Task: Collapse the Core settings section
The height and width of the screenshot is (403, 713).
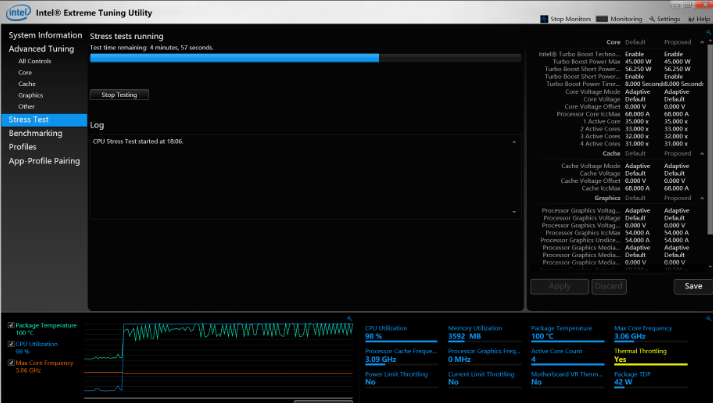Action: point(702,42)
